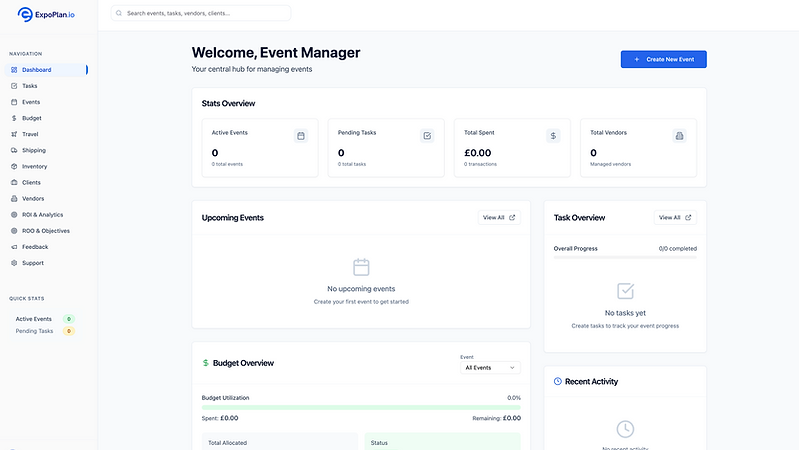Click the "No upcoming events" text
799x450 pixels.
tap(361, 288)
